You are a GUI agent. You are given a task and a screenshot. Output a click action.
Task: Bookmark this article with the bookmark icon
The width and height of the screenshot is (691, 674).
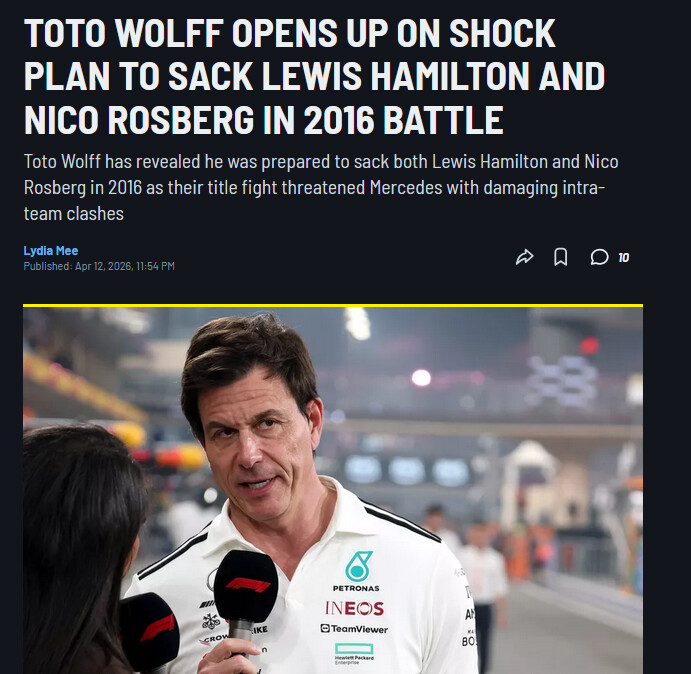click(561, 257)
